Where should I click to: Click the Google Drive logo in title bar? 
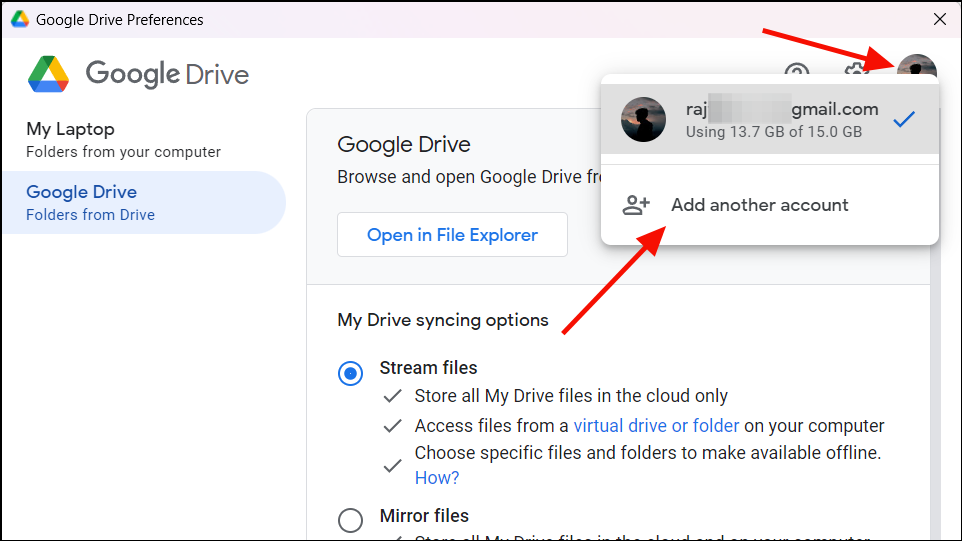click(x=20, y=19)
